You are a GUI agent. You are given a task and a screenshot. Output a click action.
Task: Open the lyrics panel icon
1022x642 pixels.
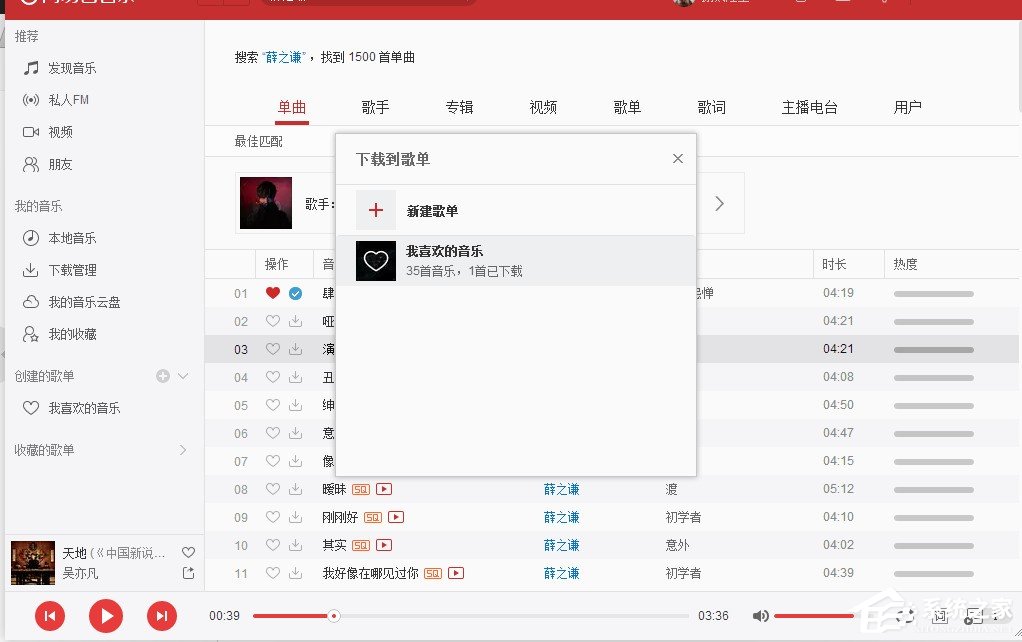point(941,616)
